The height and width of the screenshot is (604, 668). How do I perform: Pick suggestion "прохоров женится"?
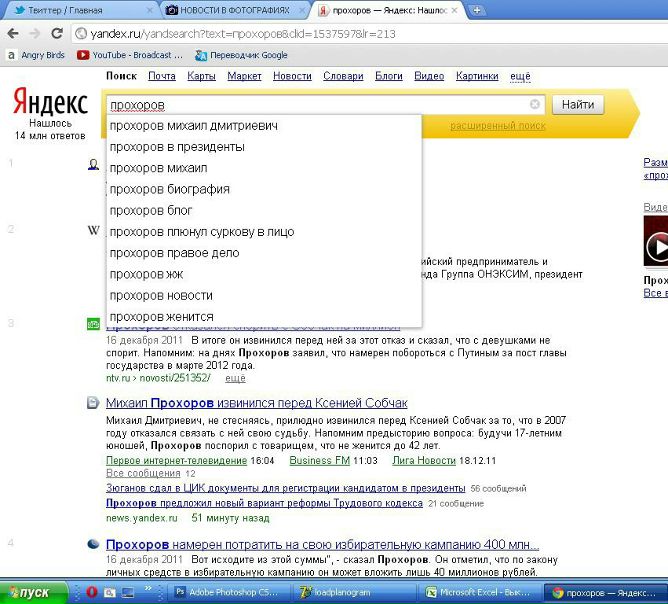[162, 317]
